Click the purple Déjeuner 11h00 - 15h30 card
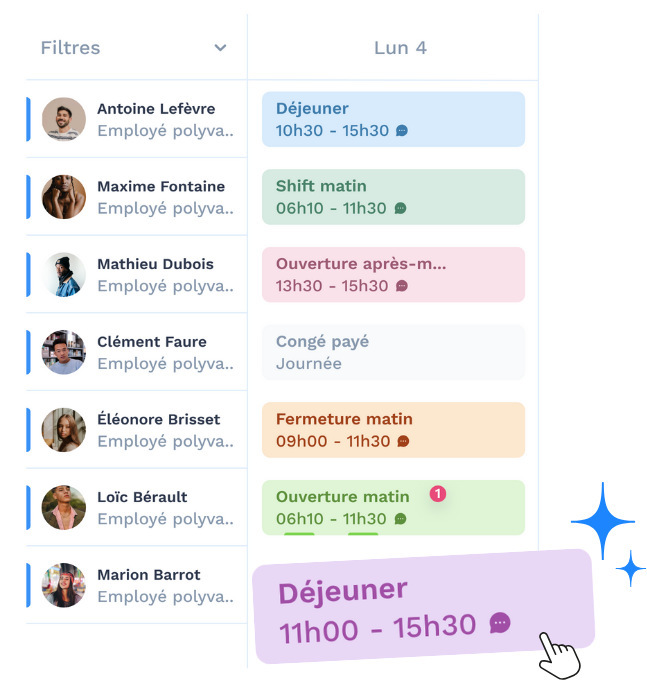This screenshot has height=681, width=647. (423, 606)
